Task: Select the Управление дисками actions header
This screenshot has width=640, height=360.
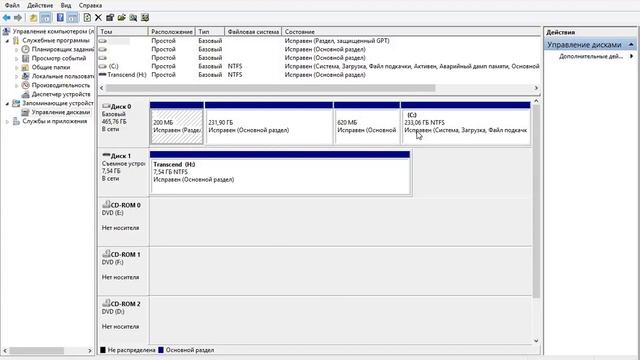Action: tap(590, 44)
